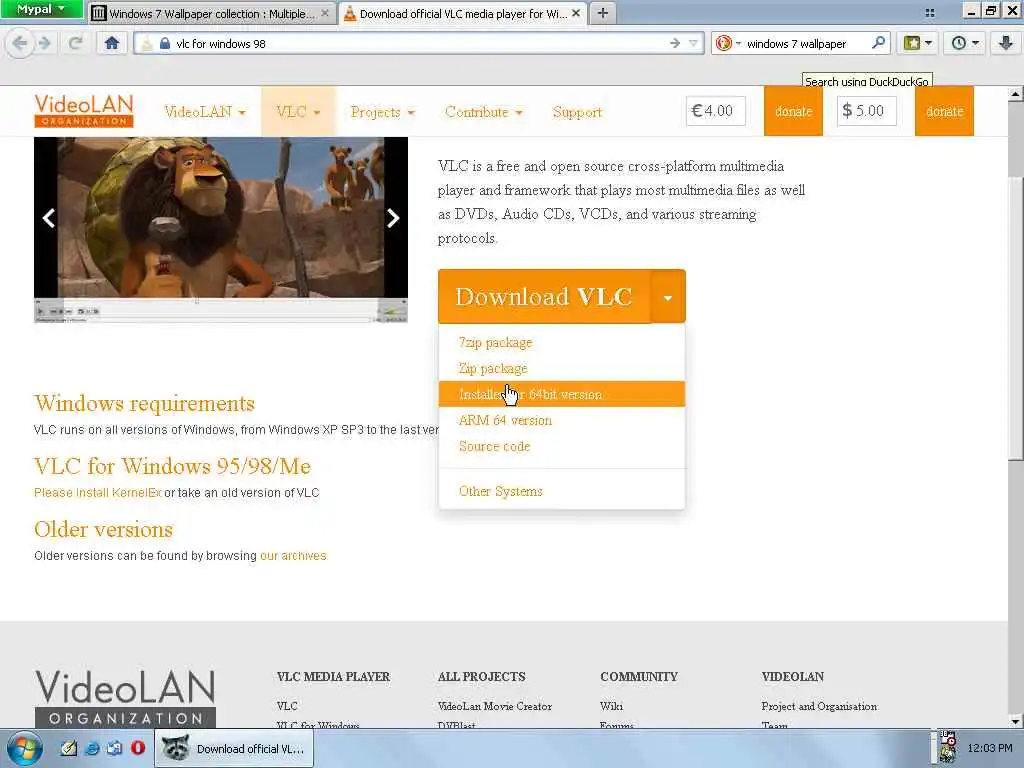Expand the VLC navigation menu
1024x768 pixels.
298,112
